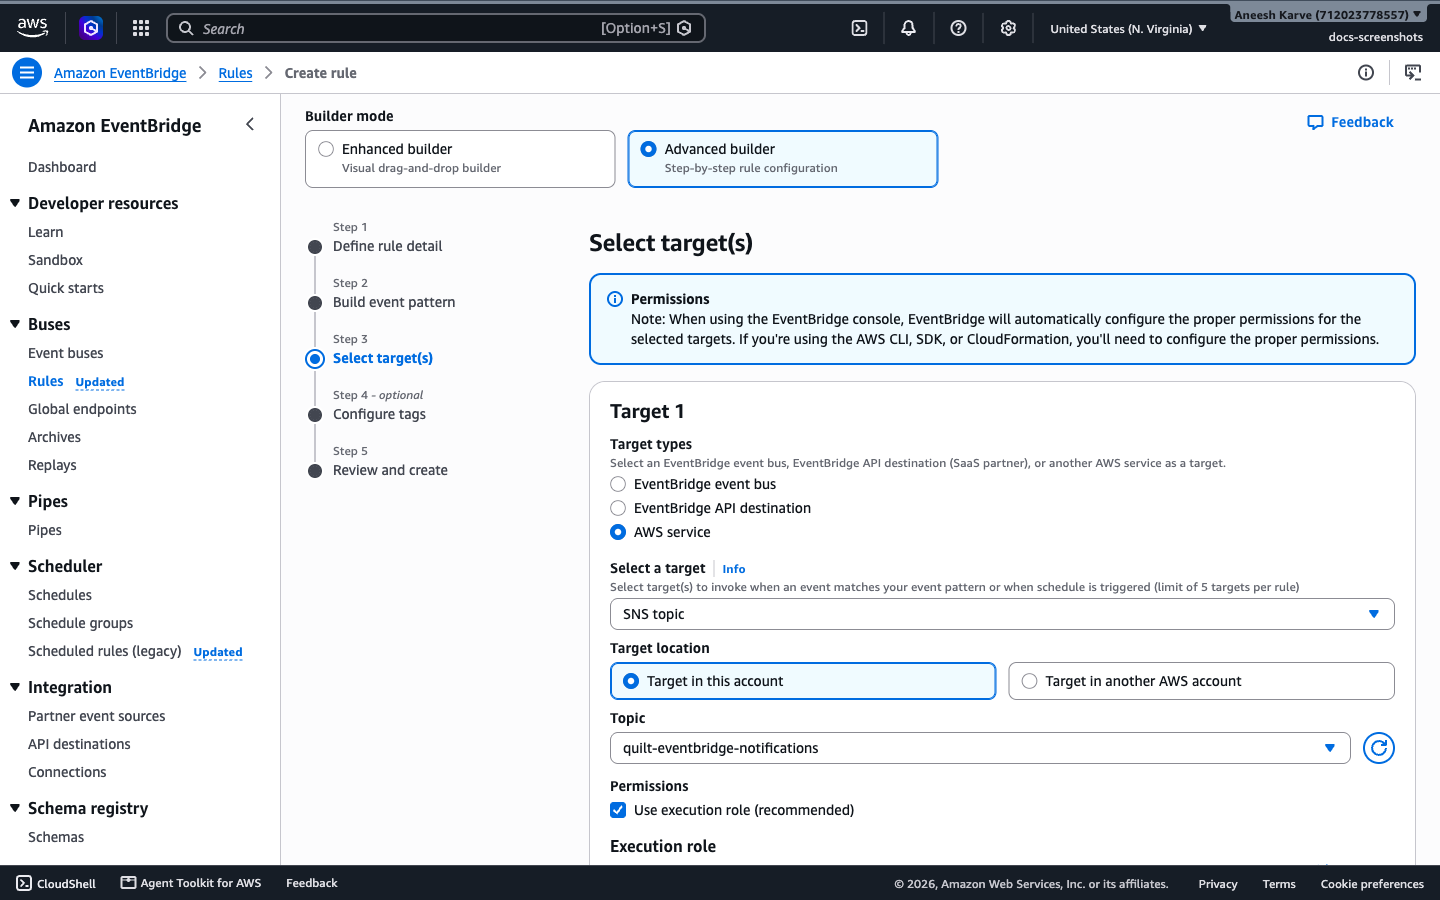The image size is (1440, 900).
Task: Open the settings gear in top bar
Action: click(1008, 28)
